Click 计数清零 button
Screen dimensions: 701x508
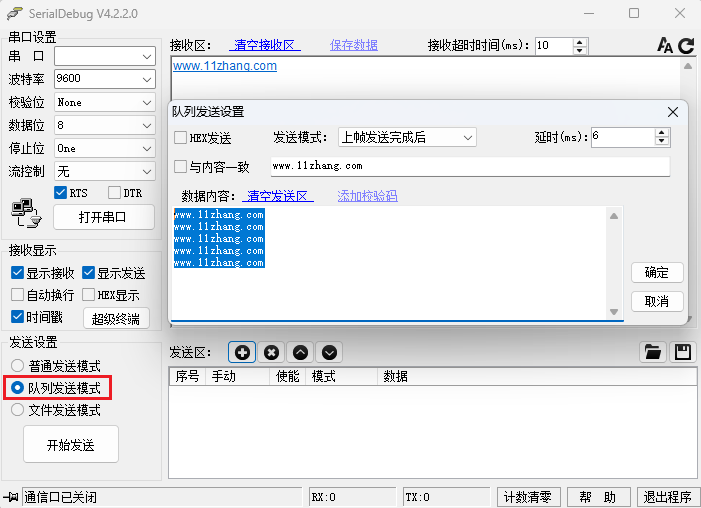coord(528,497)
